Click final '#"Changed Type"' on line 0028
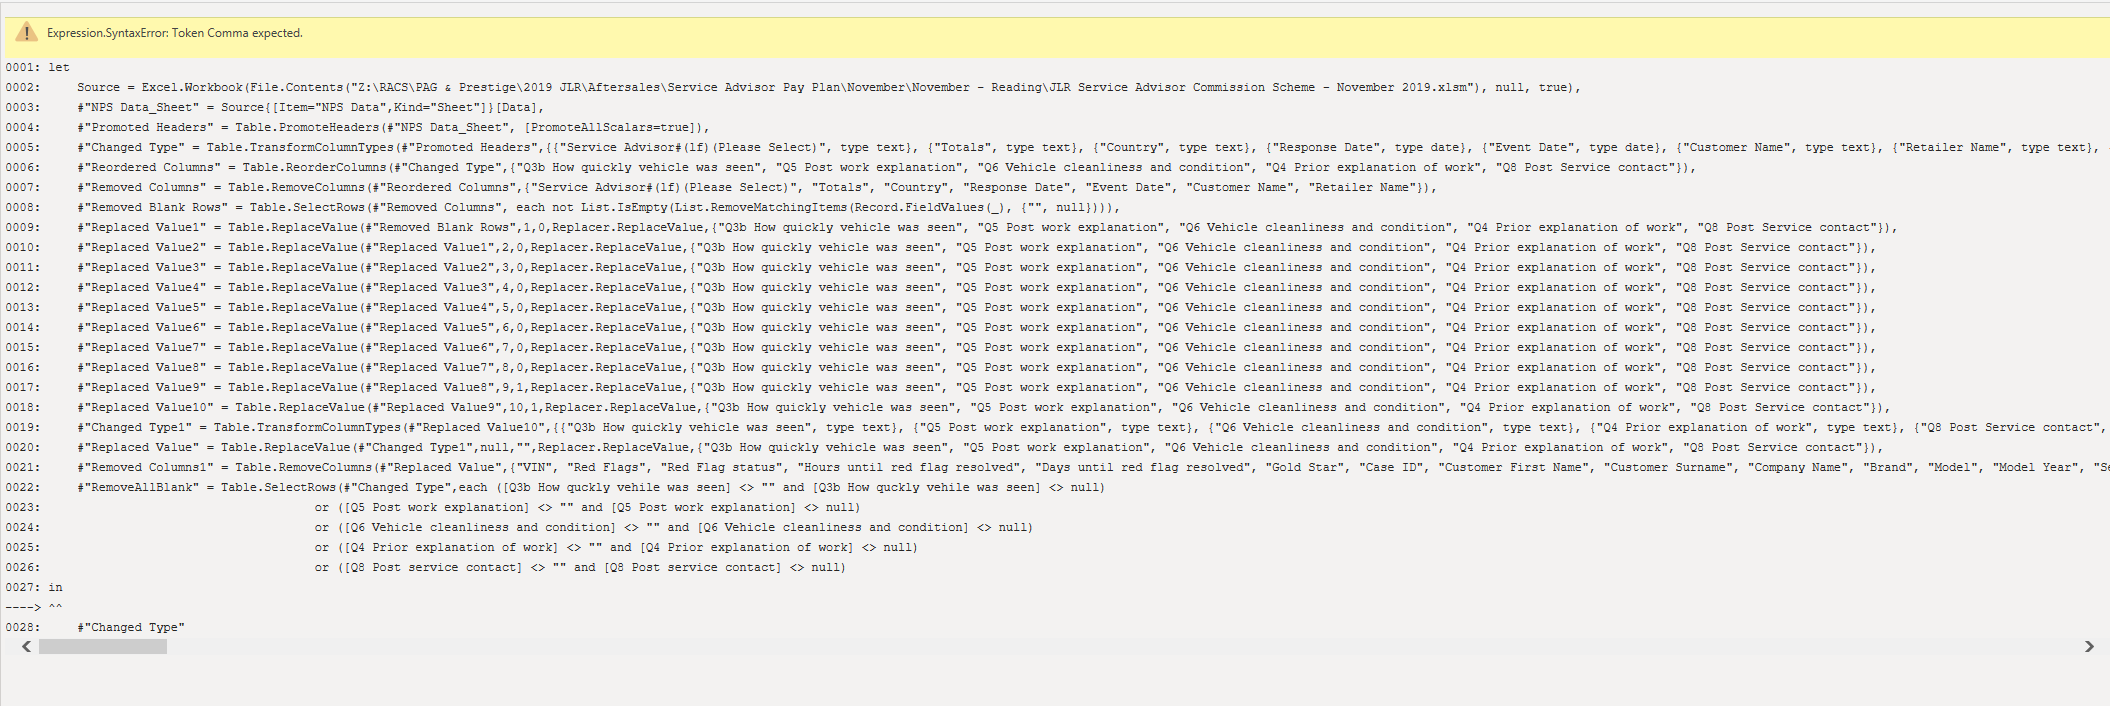 [131, 627]
